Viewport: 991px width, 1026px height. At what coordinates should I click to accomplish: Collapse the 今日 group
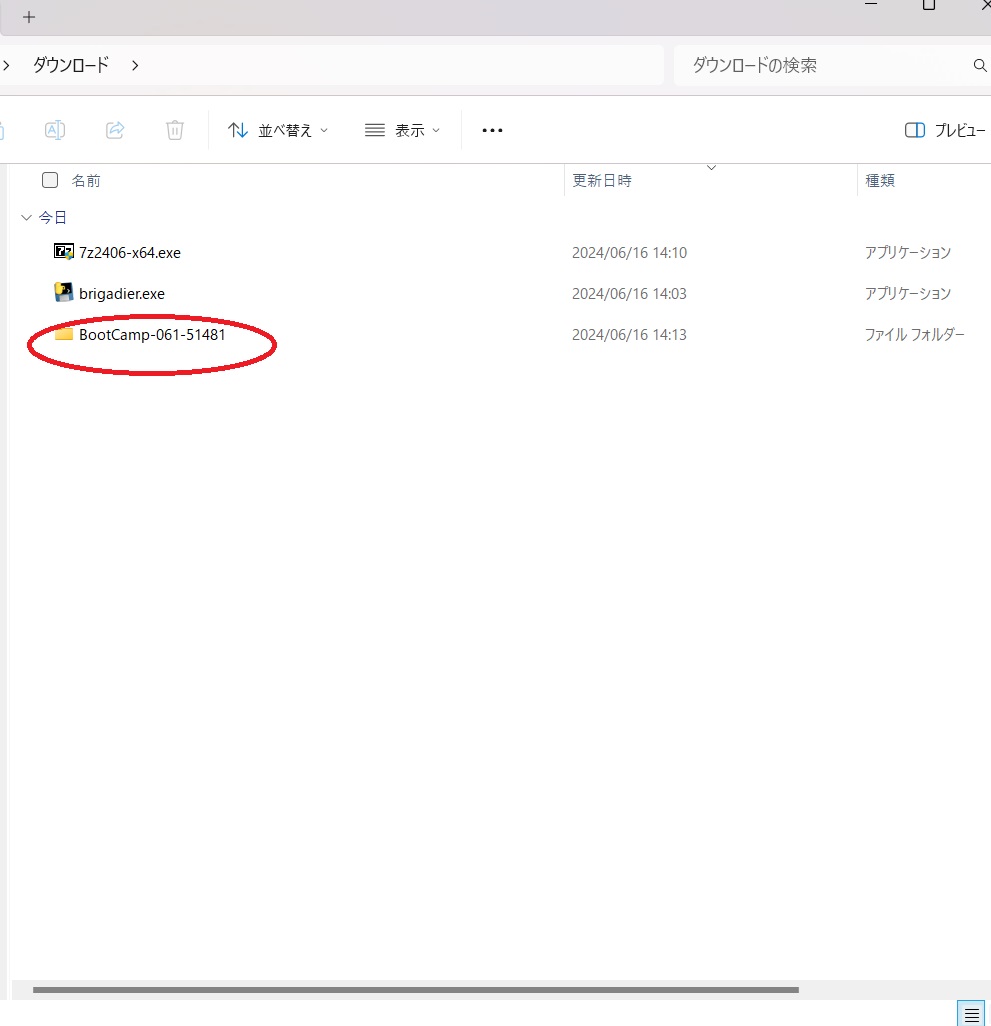point(26,217)
